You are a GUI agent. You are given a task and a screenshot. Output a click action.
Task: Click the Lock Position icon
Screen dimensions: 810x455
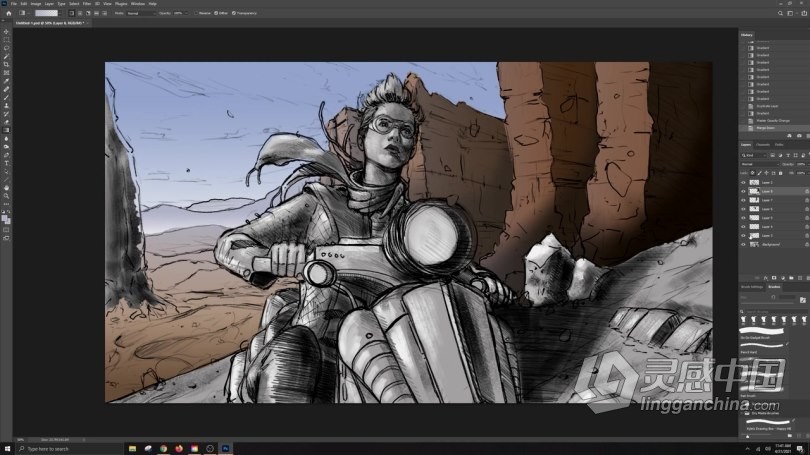pyautogui.click(x=766, y=173)
